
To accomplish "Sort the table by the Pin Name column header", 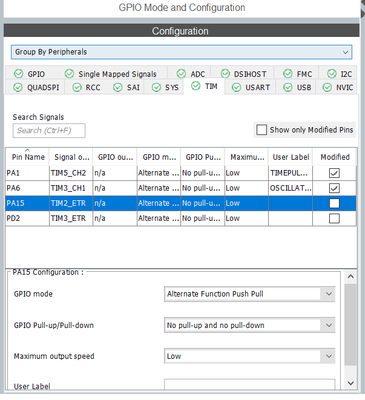I will click(28, 157).
